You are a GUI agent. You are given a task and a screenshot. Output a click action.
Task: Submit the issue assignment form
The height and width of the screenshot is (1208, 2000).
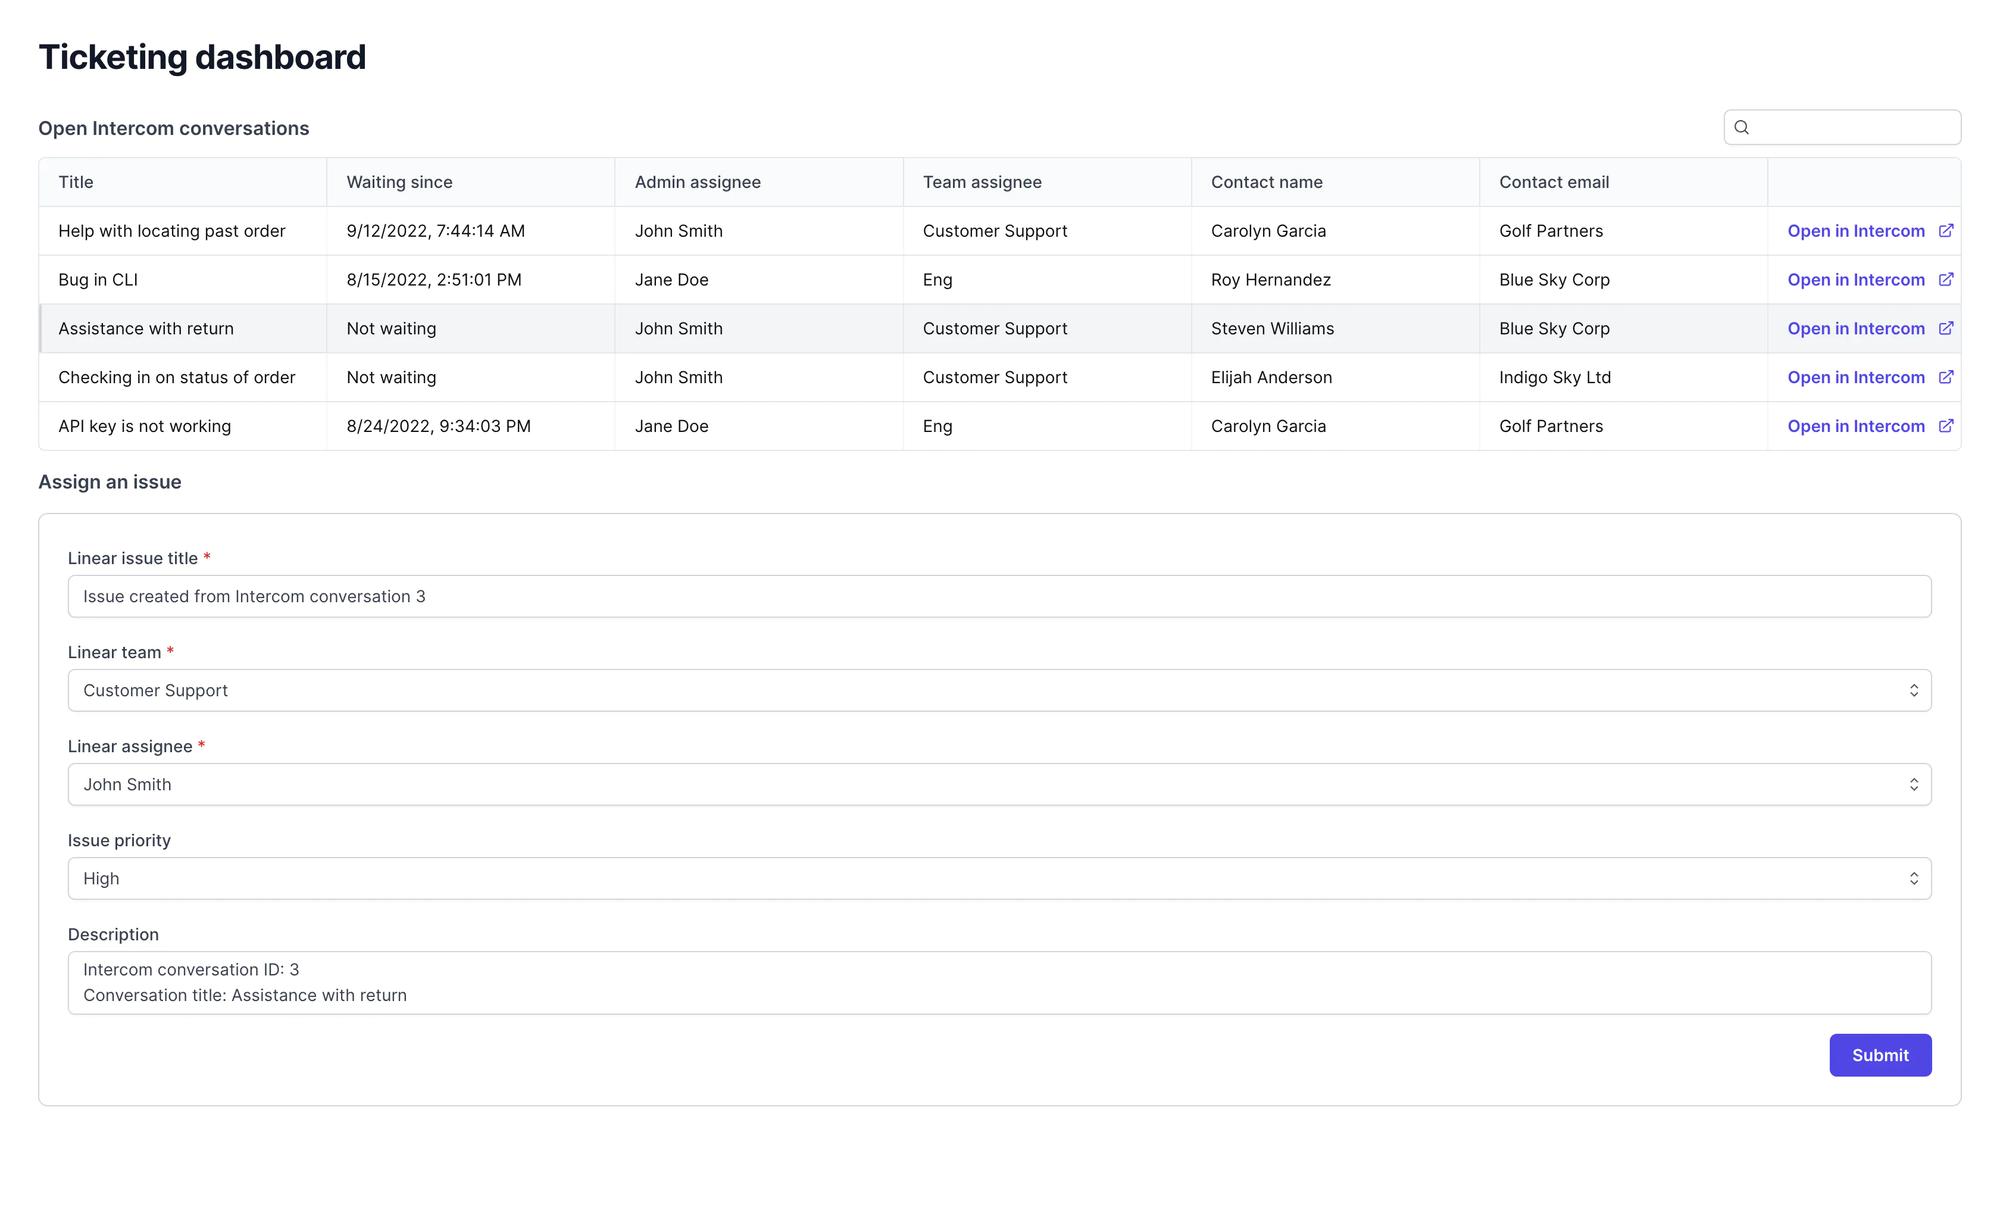[x=1880, y=1055]
